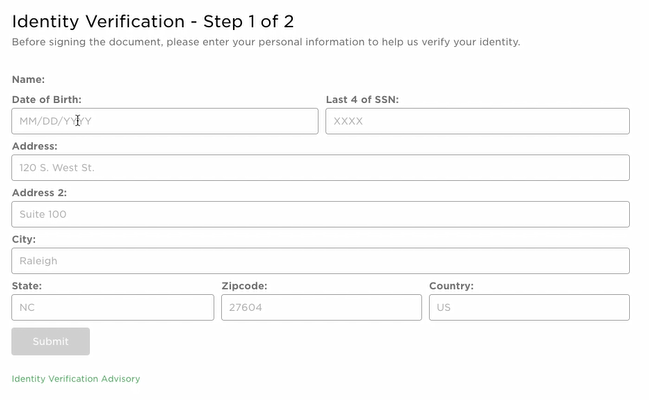
Task: Click the State field showing NC
Action: tap(113, 308)
